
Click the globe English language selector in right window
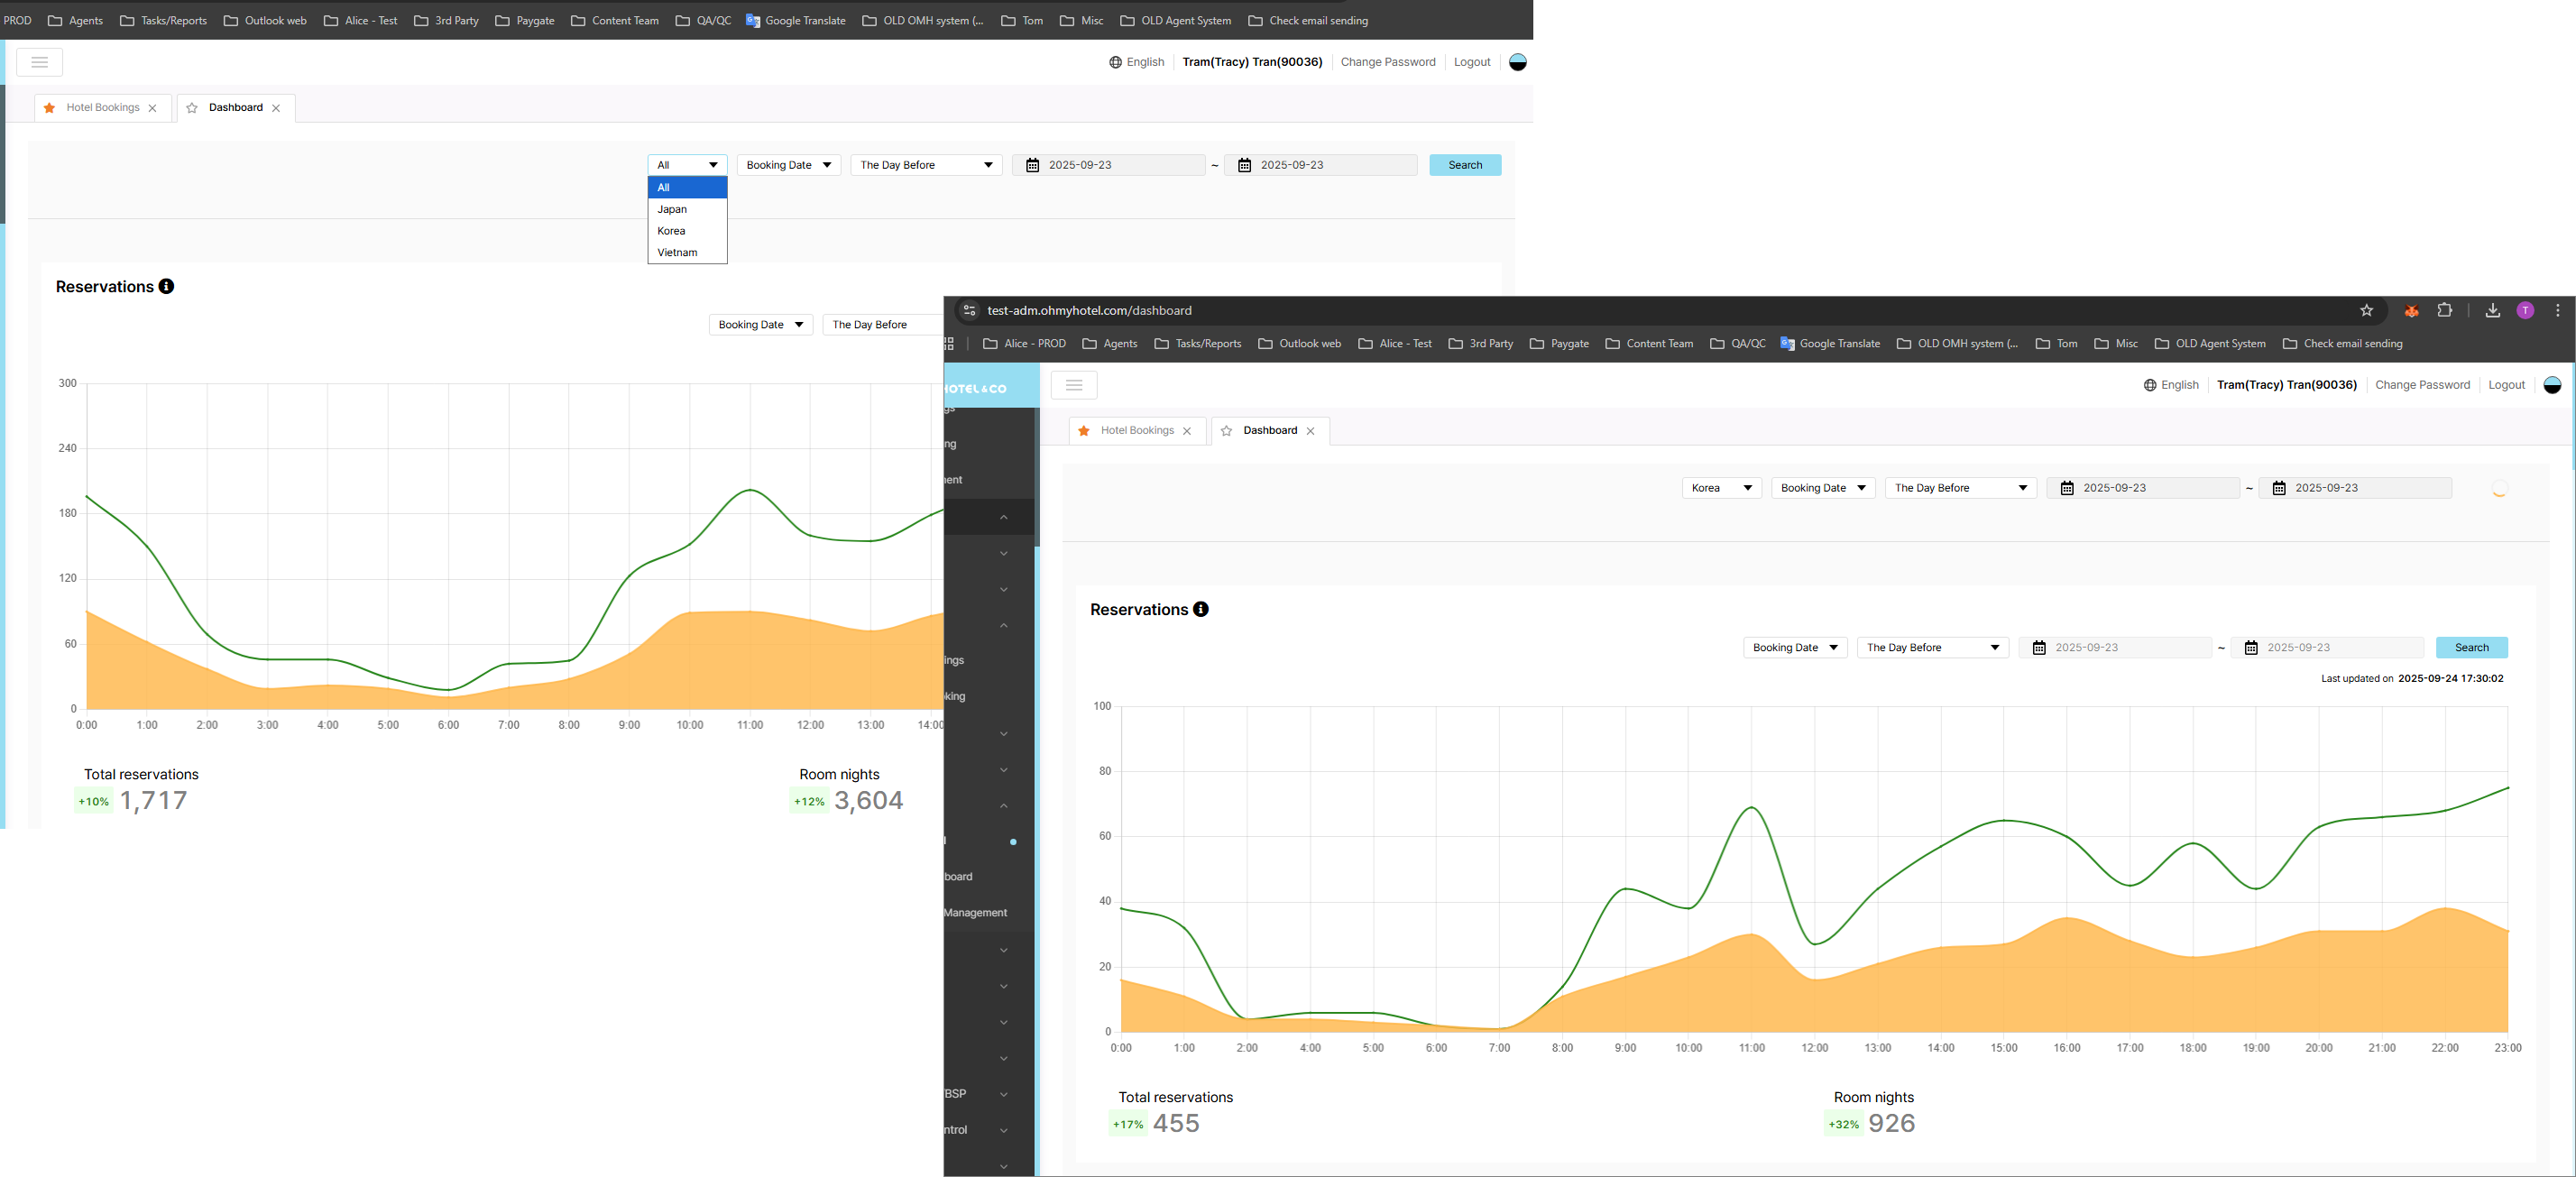click(2171, 385)
